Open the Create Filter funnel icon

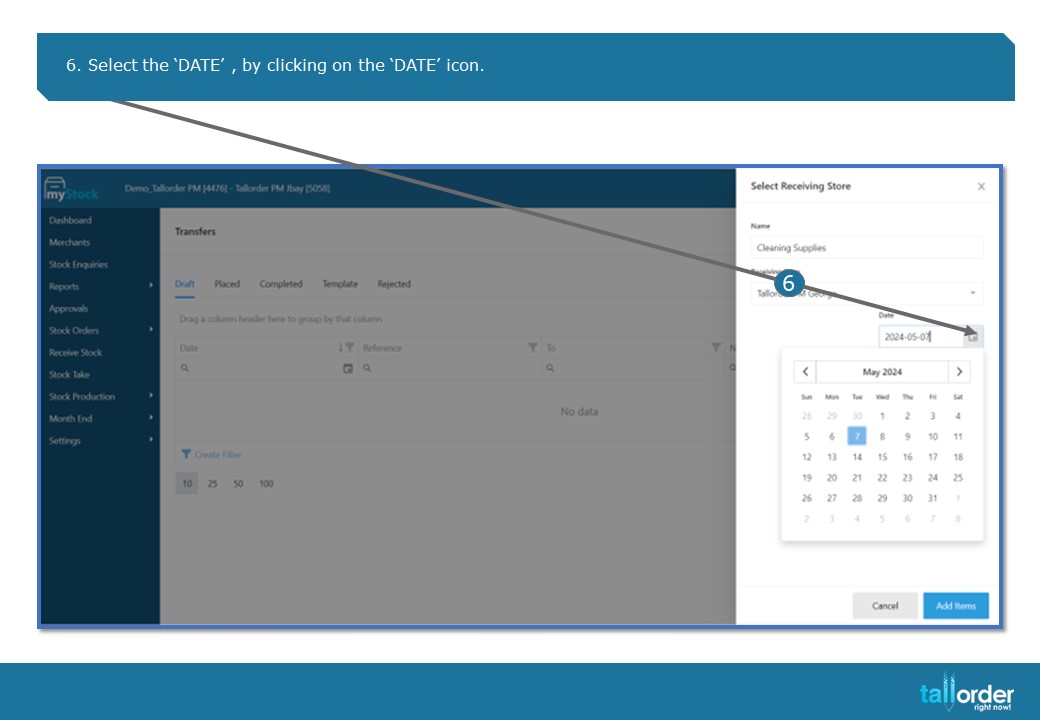coord(186,454)
